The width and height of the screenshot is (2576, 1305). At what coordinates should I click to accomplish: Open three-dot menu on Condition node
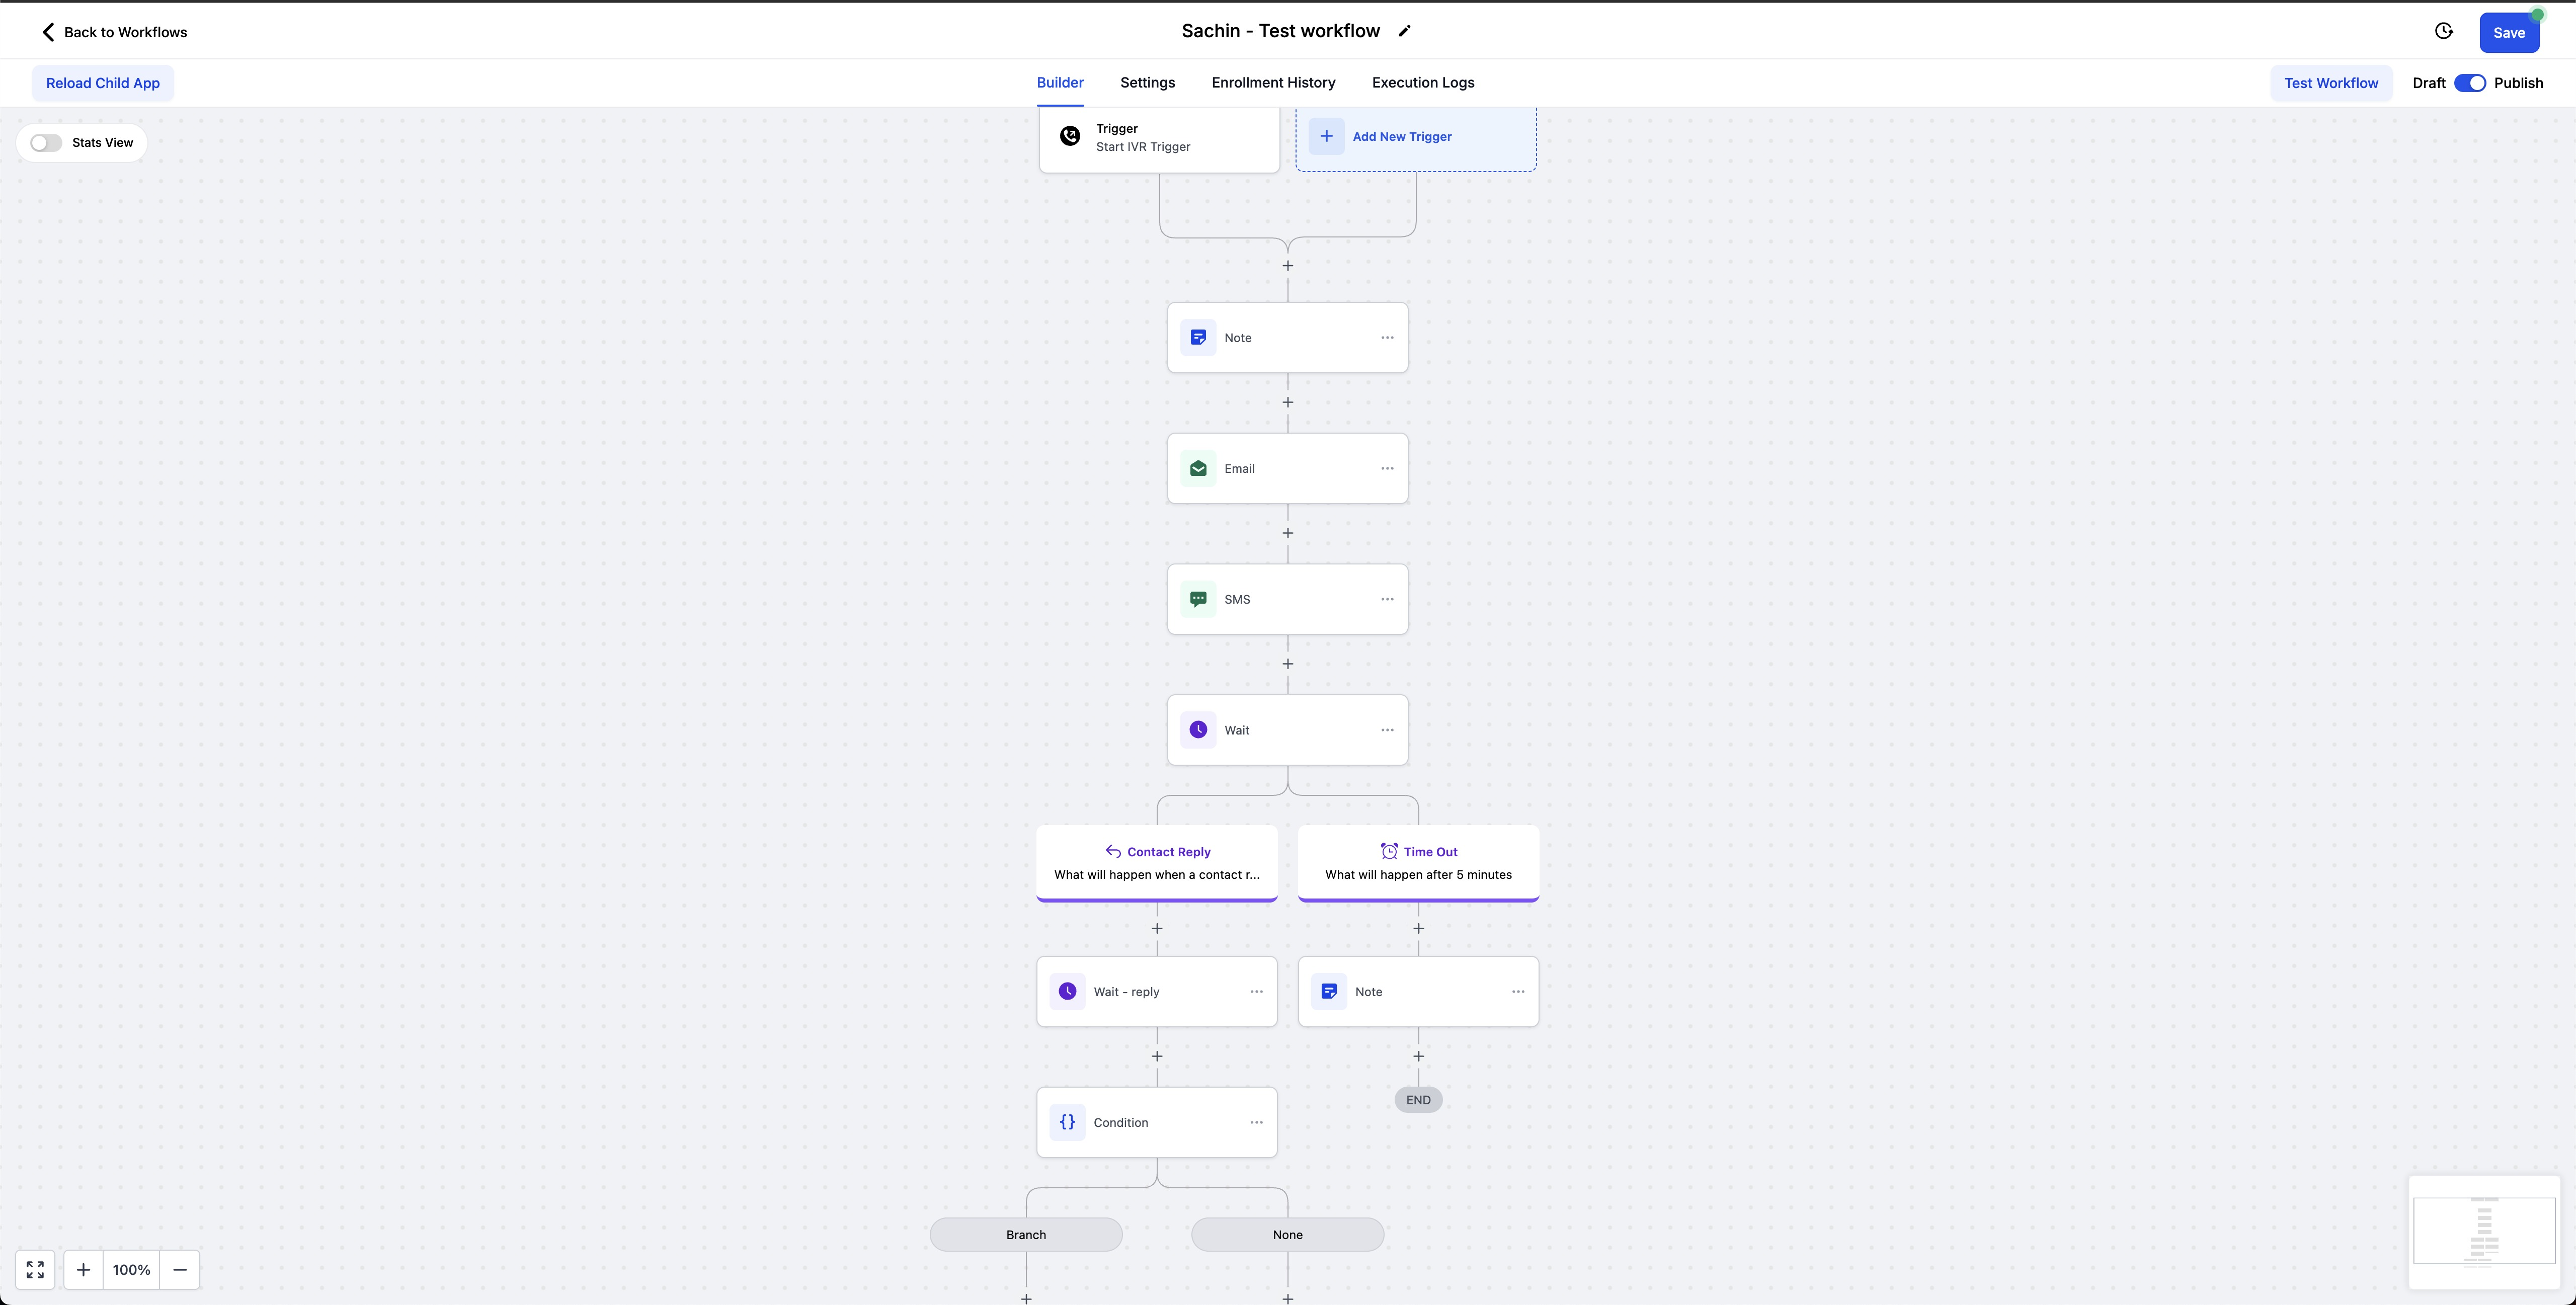pyautogui.click(x=1256, y=1122)
